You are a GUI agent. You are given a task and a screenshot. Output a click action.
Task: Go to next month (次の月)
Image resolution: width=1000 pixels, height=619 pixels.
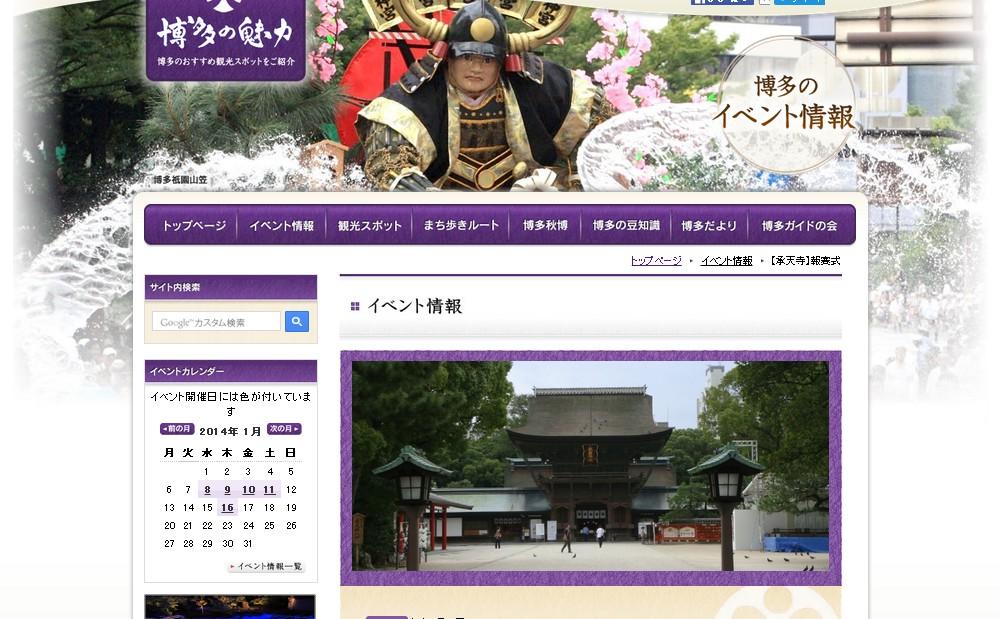pyautogui.click(x=284, y=430)
